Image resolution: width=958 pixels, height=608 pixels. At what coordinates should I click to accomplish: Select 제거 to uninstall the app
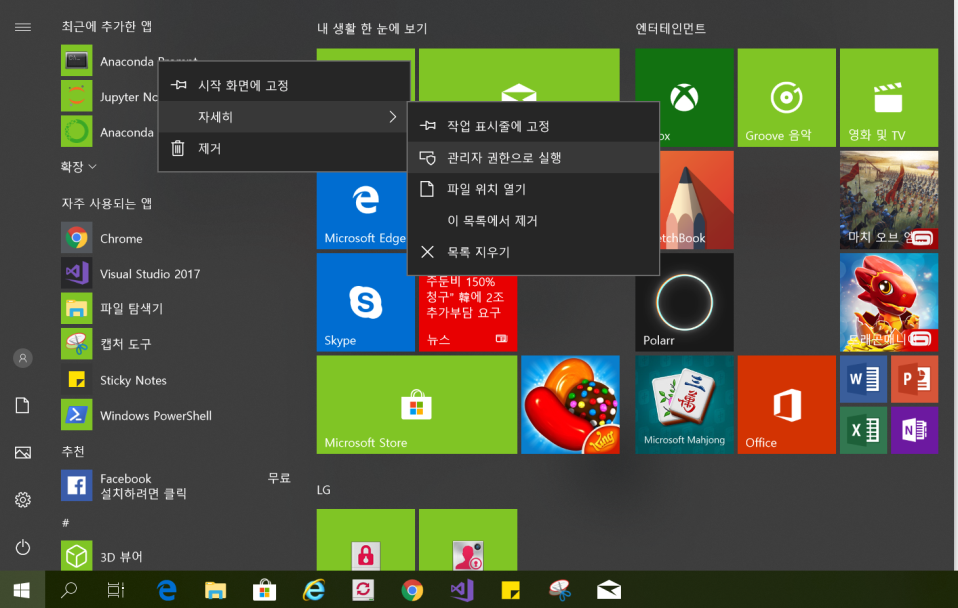(x=284, y=148)
